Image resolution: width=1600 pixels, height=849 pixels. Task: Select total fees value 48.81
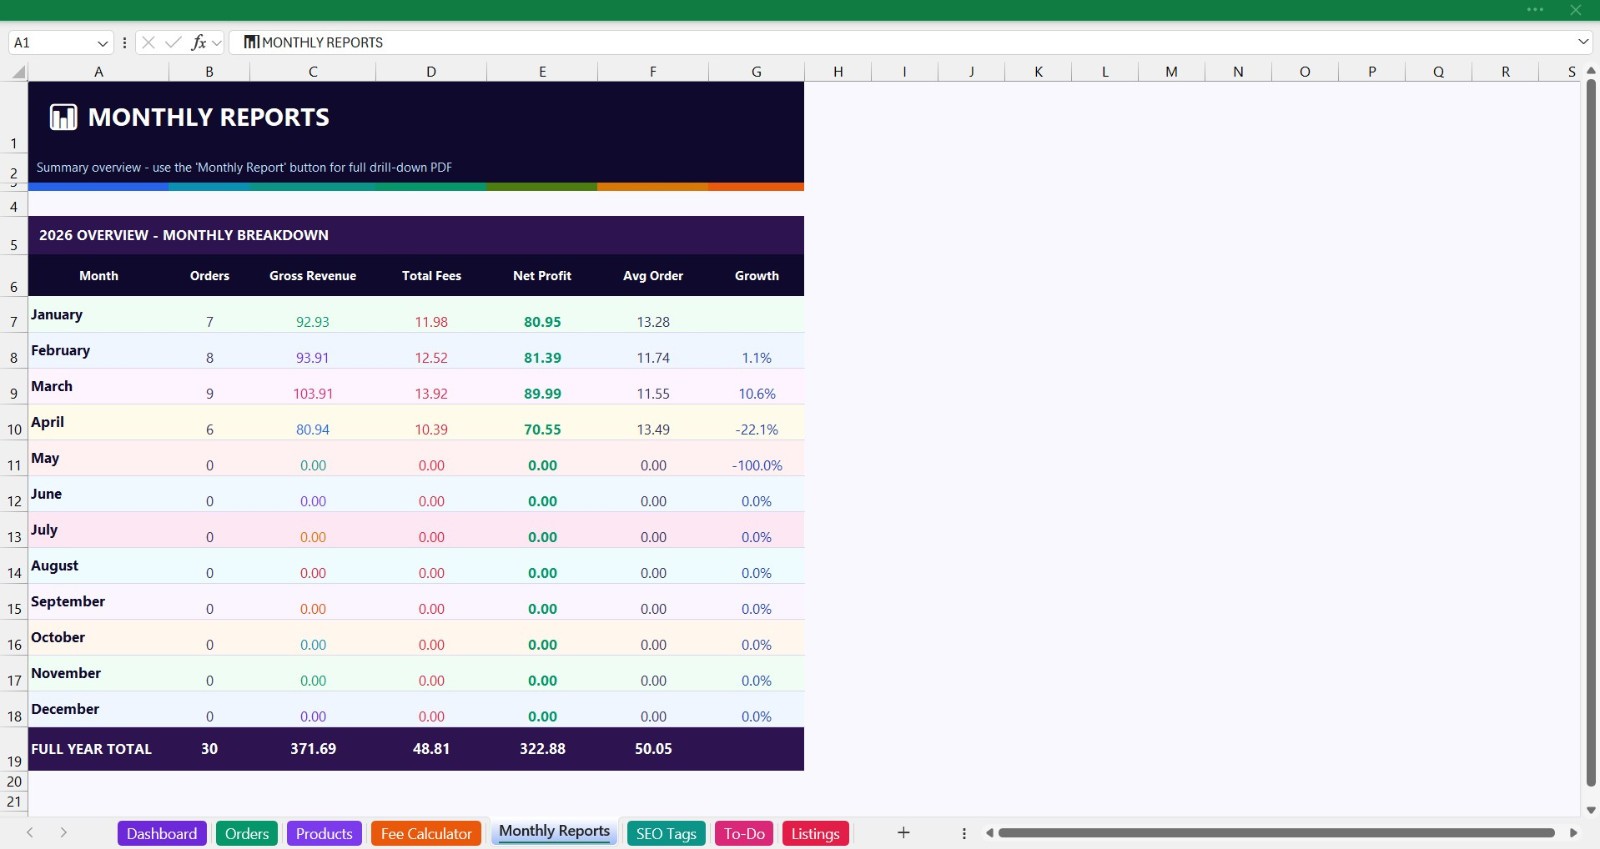(x=431, y=749)
